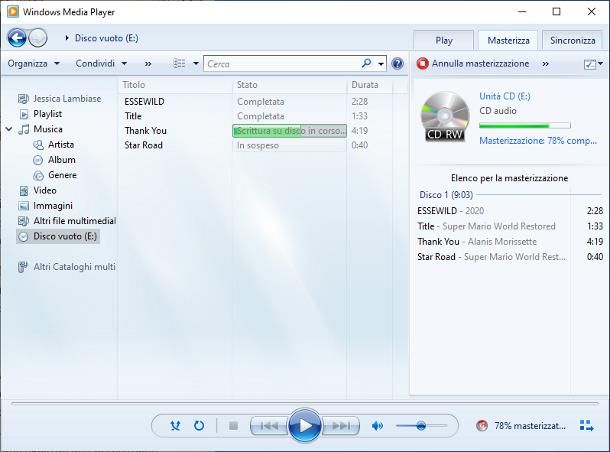Expand the breadcrumb arrow before Disco vuoto
The width and height of the screenshot is (610, 452).
pos(67,38)
